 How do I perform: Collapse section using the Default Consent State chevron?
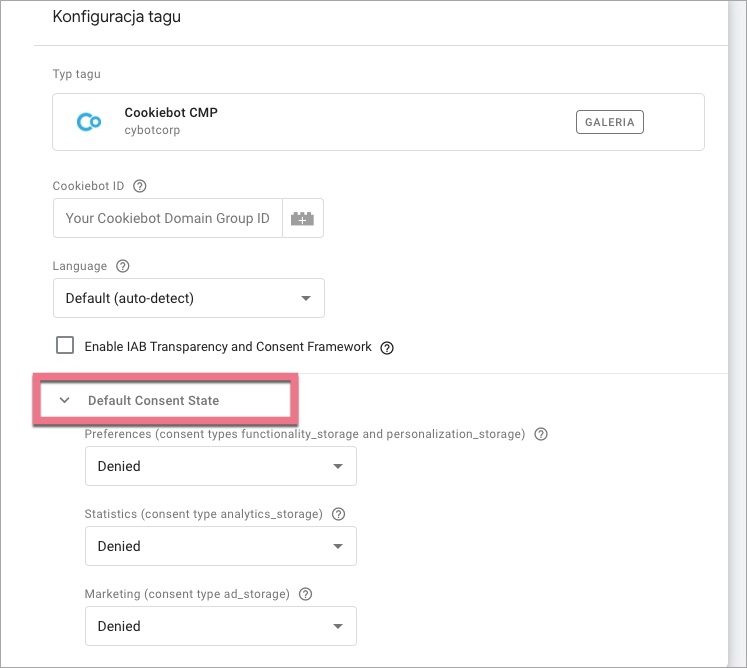[65, 400]
